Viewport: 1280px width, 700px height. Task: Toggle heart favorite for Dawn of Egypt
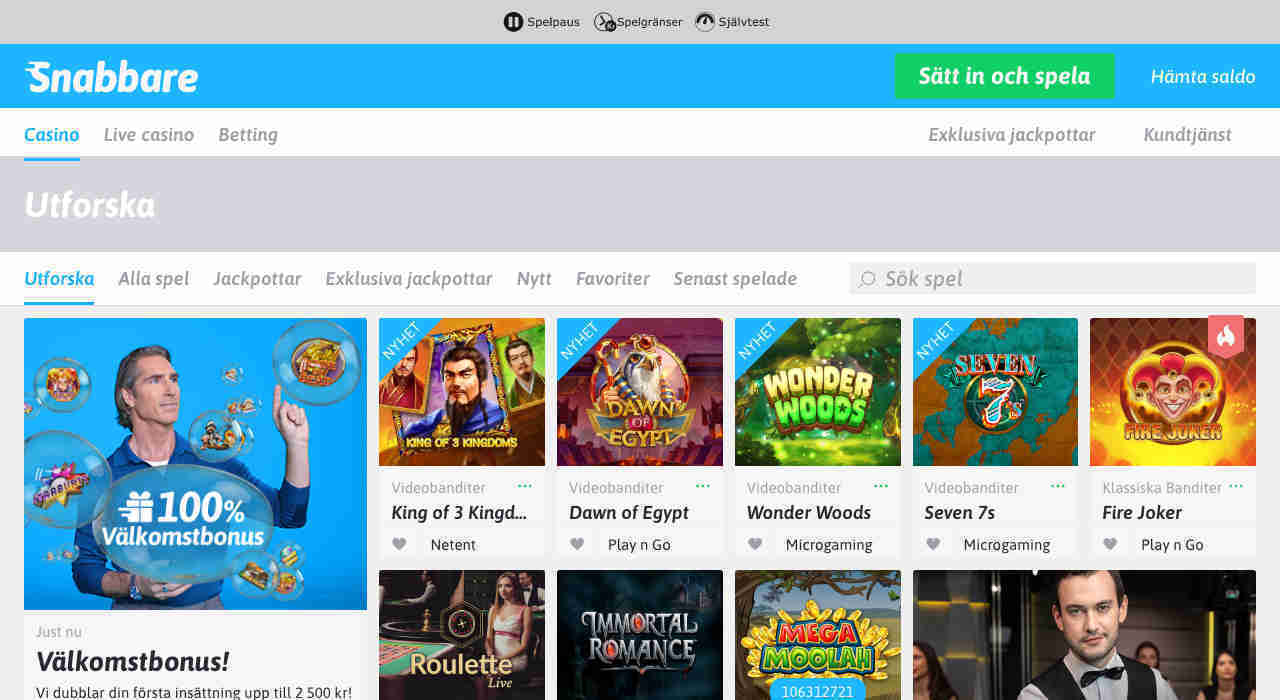[x=577, y=545]
